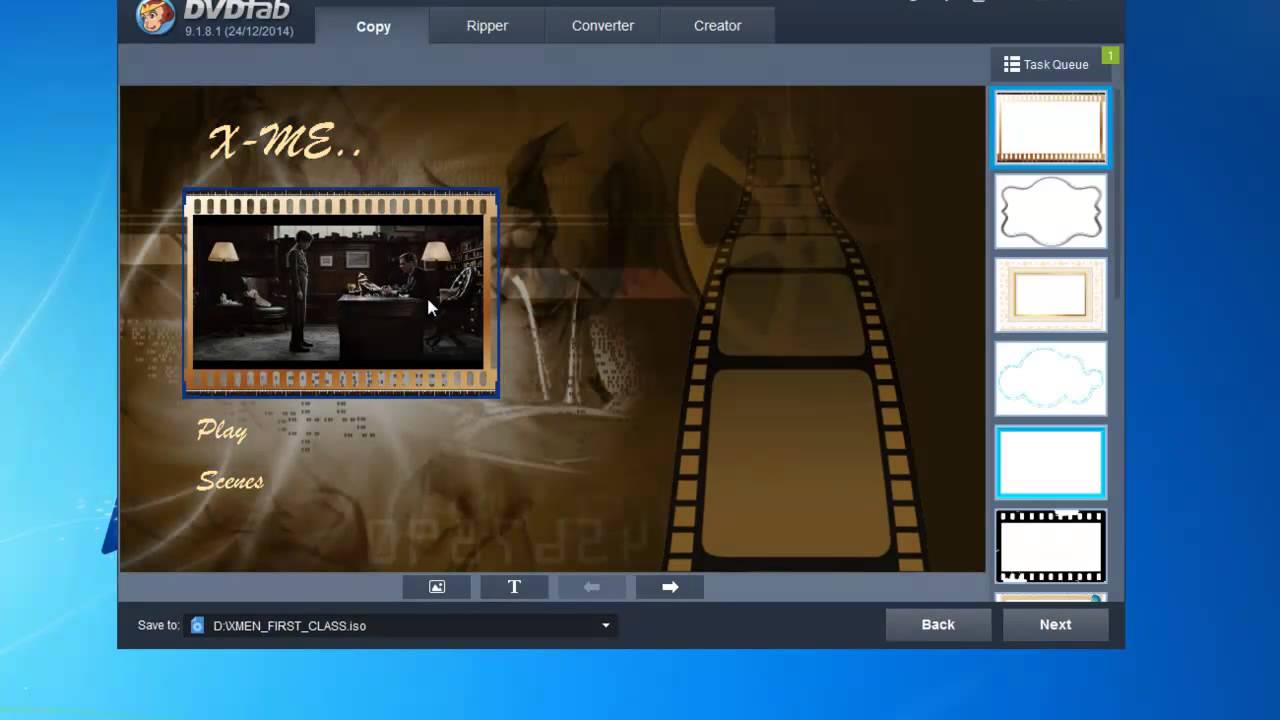Click the Back button
This screenshot has width=1280, height=720.
[x=938, y=624]
